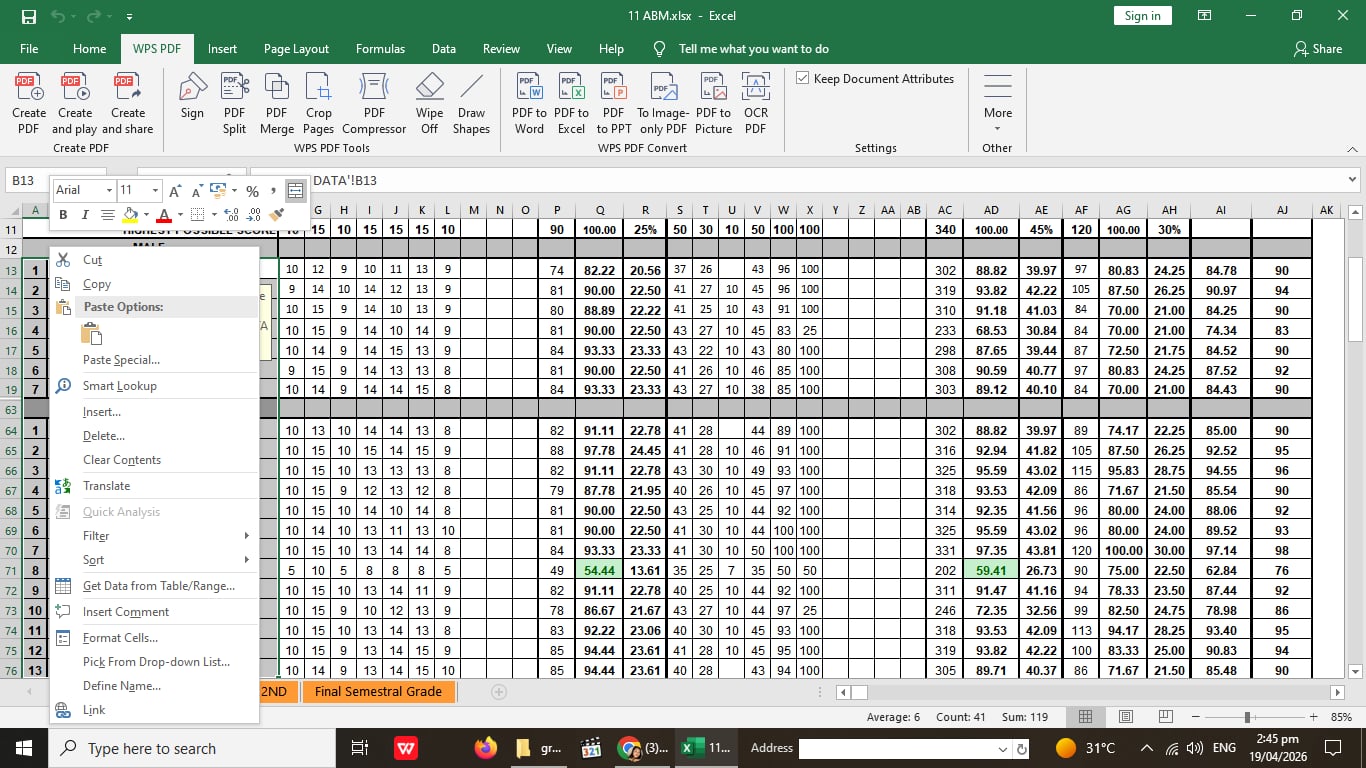Click the red font color button

[x=165, y=215]
